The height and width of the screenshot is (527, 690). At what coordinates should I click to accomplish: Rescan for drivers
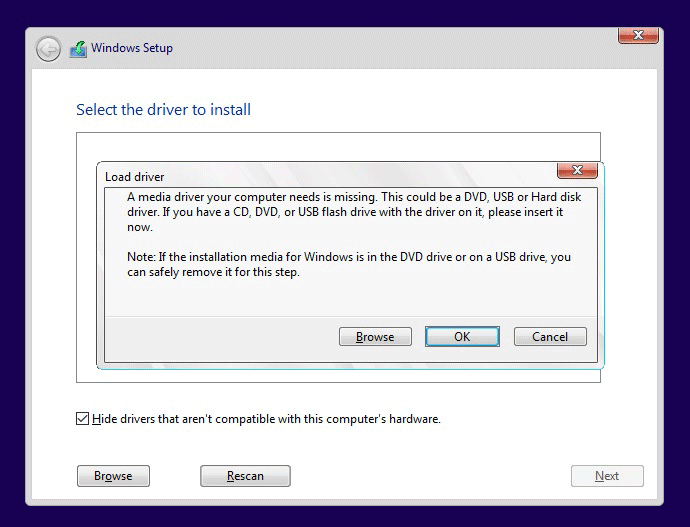coord(245,476)
